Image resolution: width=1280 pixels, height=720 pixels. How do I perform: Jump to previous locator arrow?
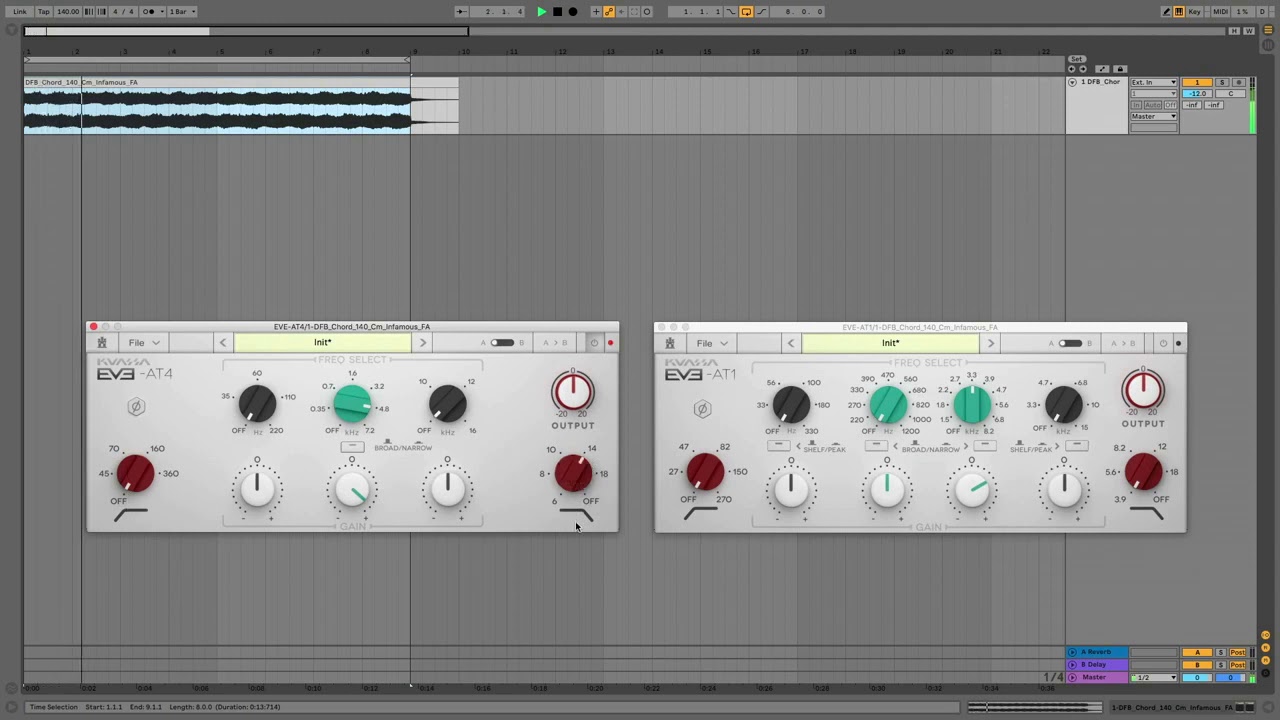(1072, 69)
